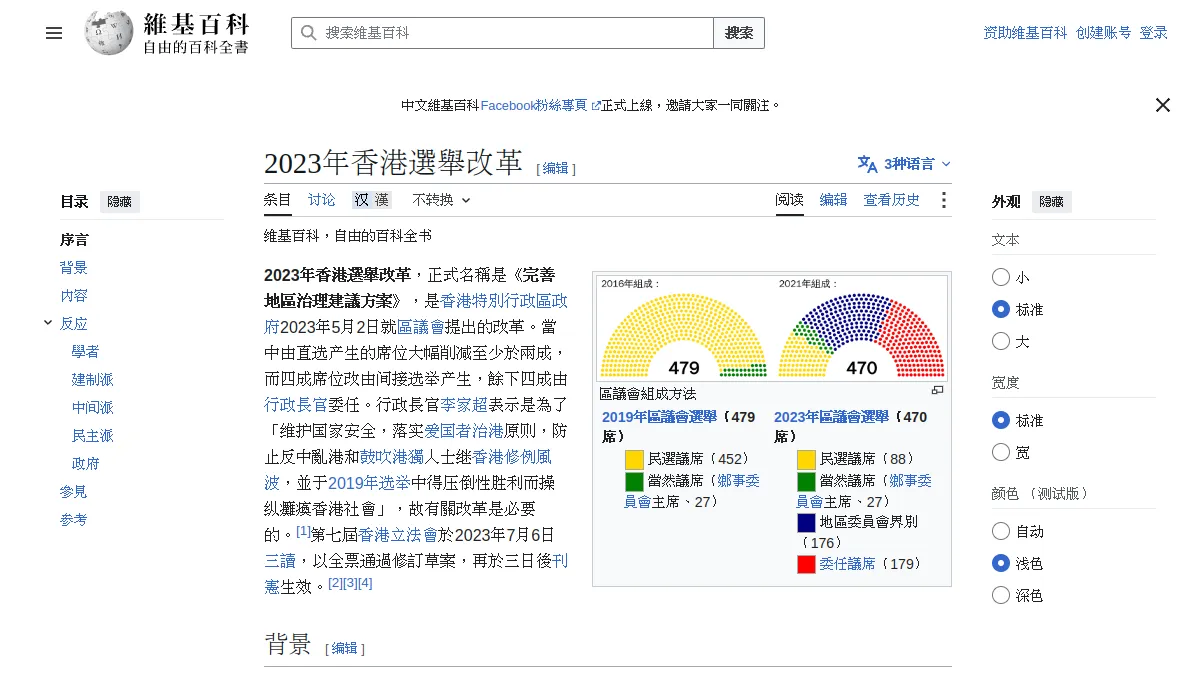Select the 小 text size option
The height and width of the screenshot is (675, 1200).
[x=1001, y=277]
